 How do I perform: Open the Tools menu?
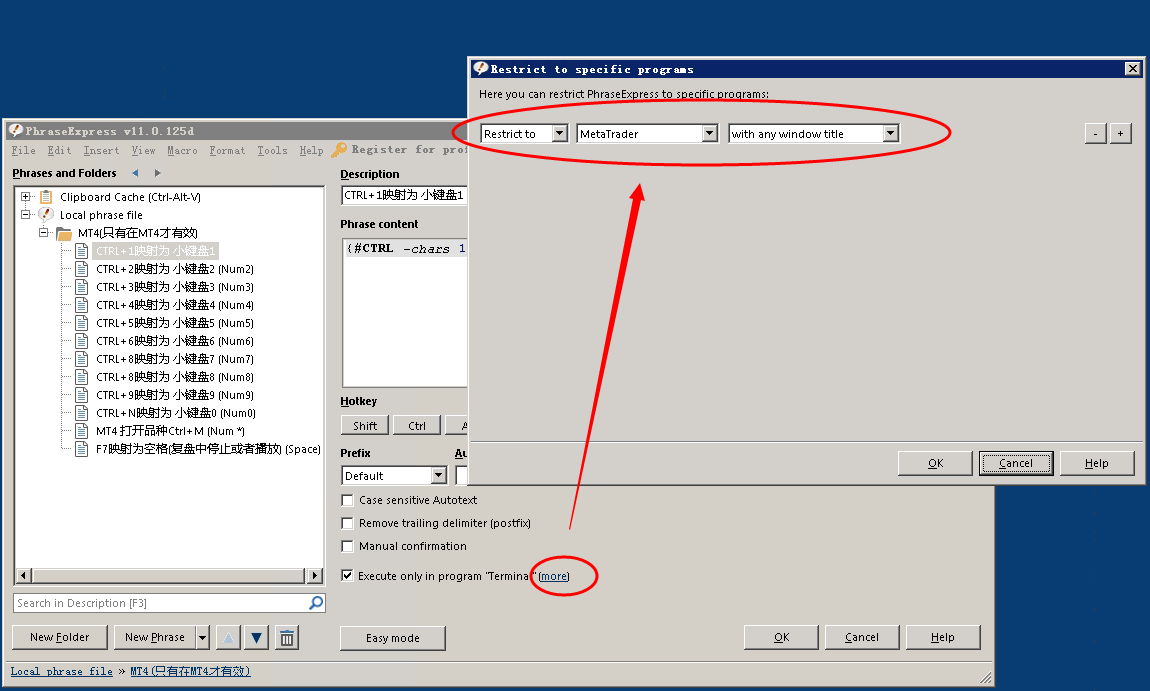272,150
